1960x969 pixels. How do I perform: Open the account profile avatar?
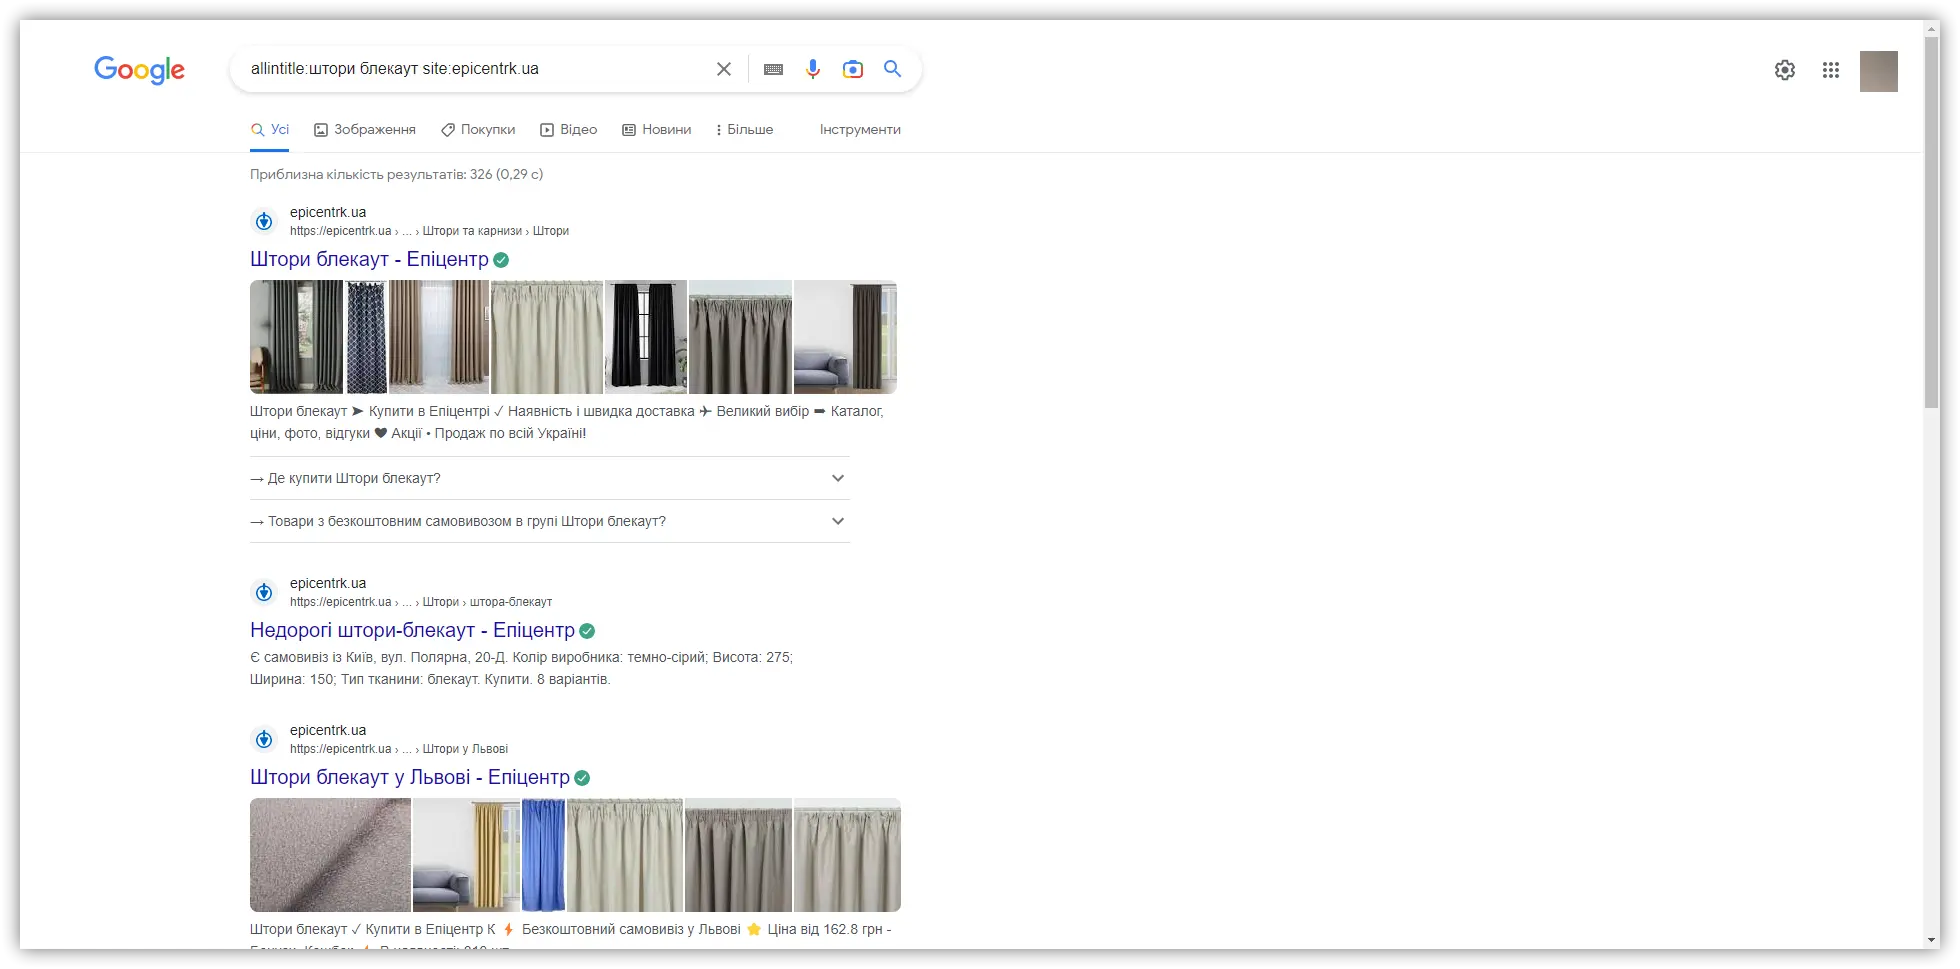coord(1879,71)
